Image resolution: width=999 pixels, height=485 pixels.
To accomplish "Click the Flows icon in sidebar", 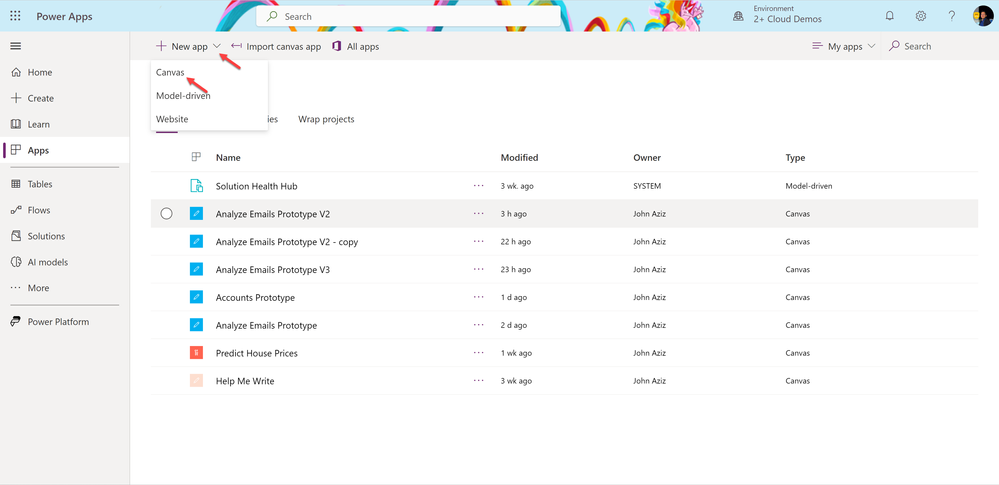I will [17, 210].
